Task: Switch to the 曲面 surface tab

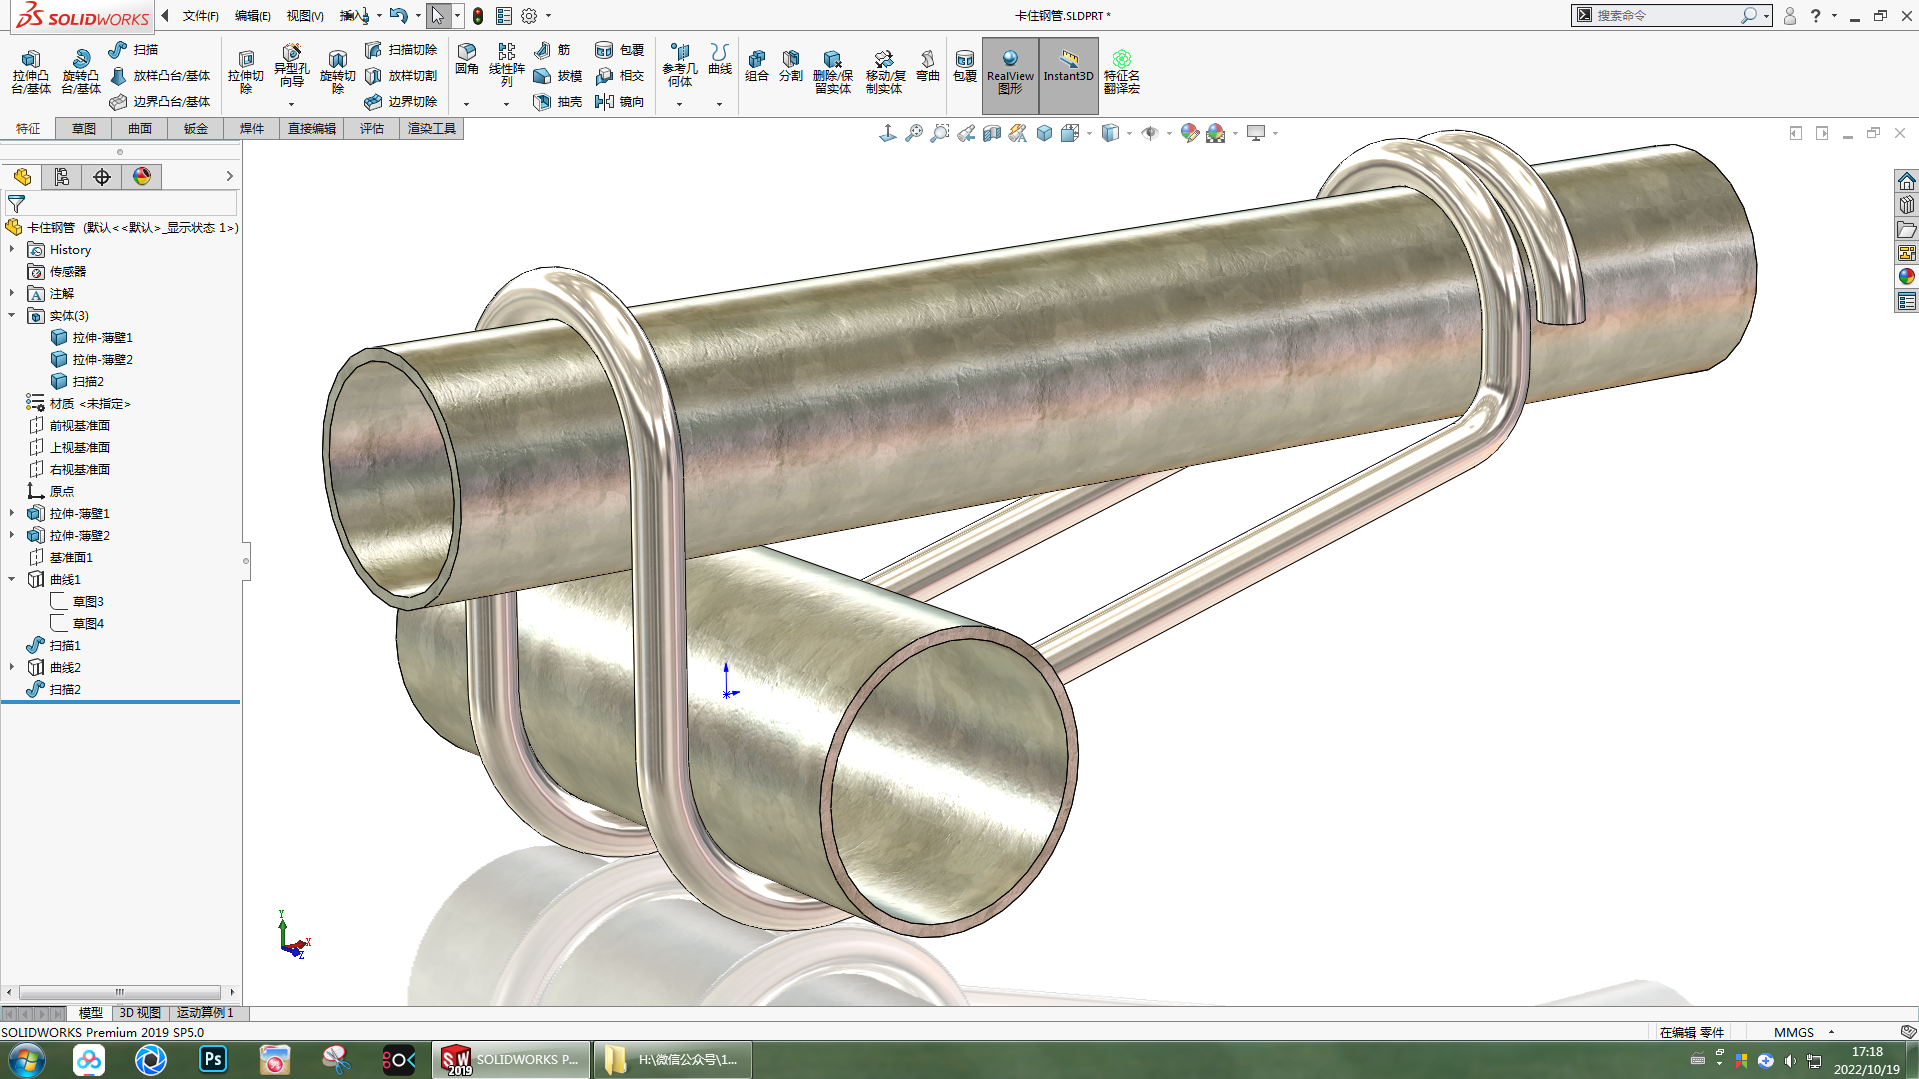Action: 140,128
